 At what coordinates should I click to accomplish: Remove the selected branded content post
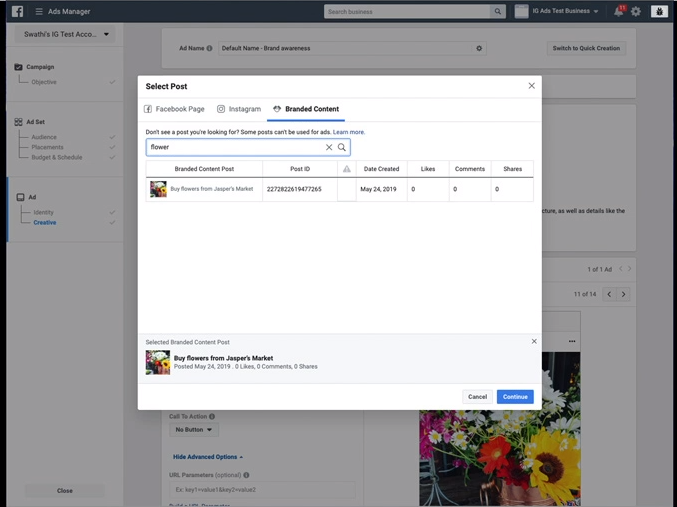[x=534, y=341]
